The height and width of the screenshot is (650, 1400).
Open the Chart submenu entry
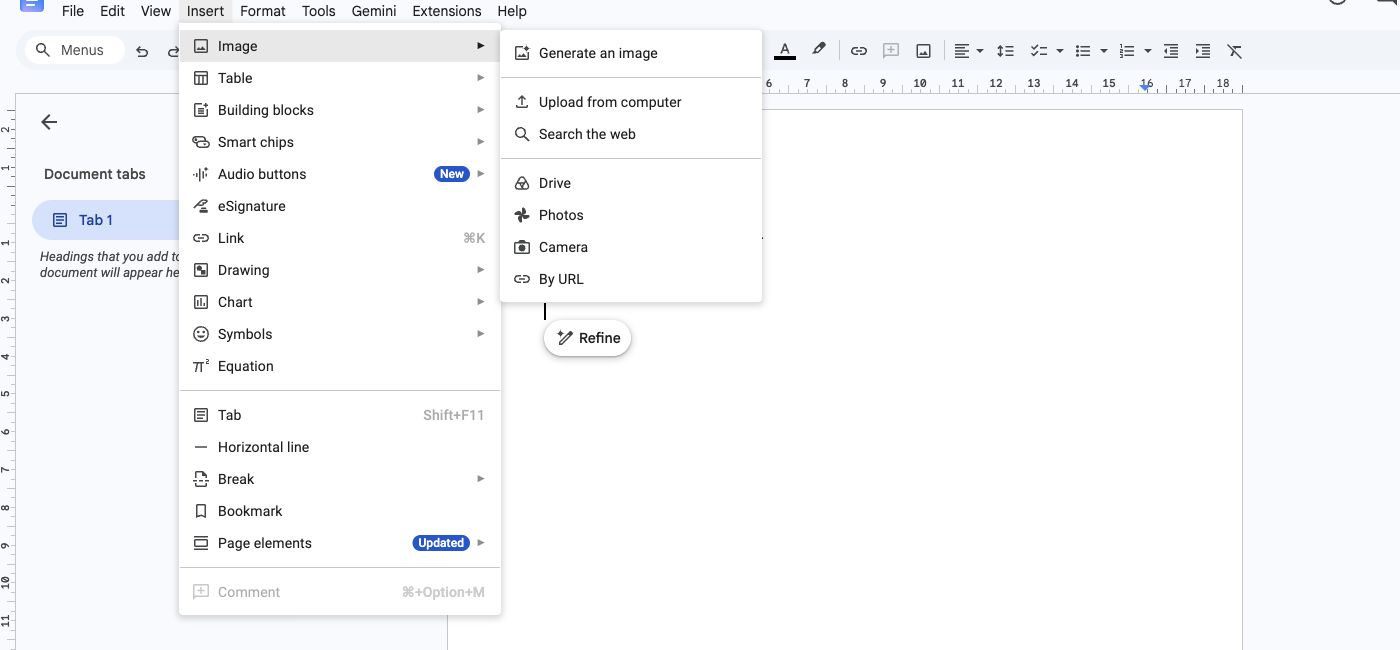pos(340,302)
